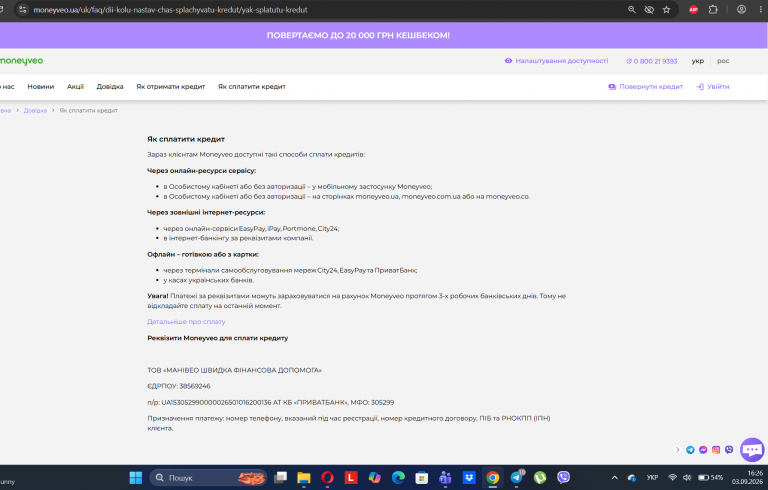This screenshot has width=768, height=490.
Task: Open the Акції menu item
Action: (x=75, y=87)
